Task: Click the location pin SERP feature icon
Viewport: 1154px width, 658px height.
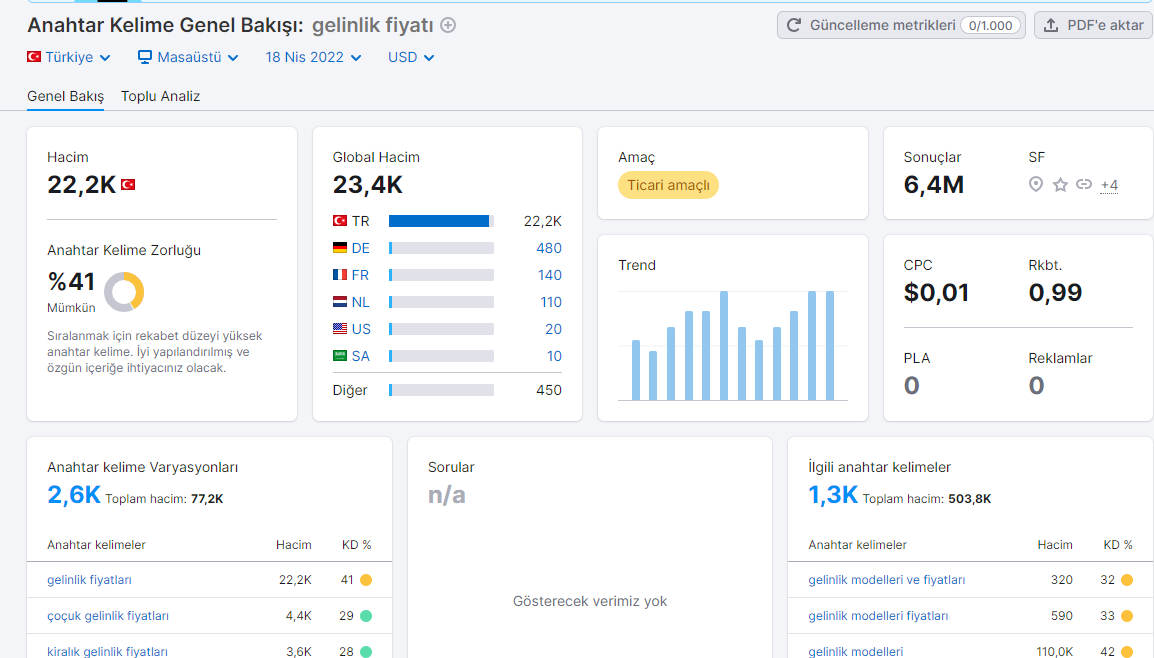Action: [1036, 185]
